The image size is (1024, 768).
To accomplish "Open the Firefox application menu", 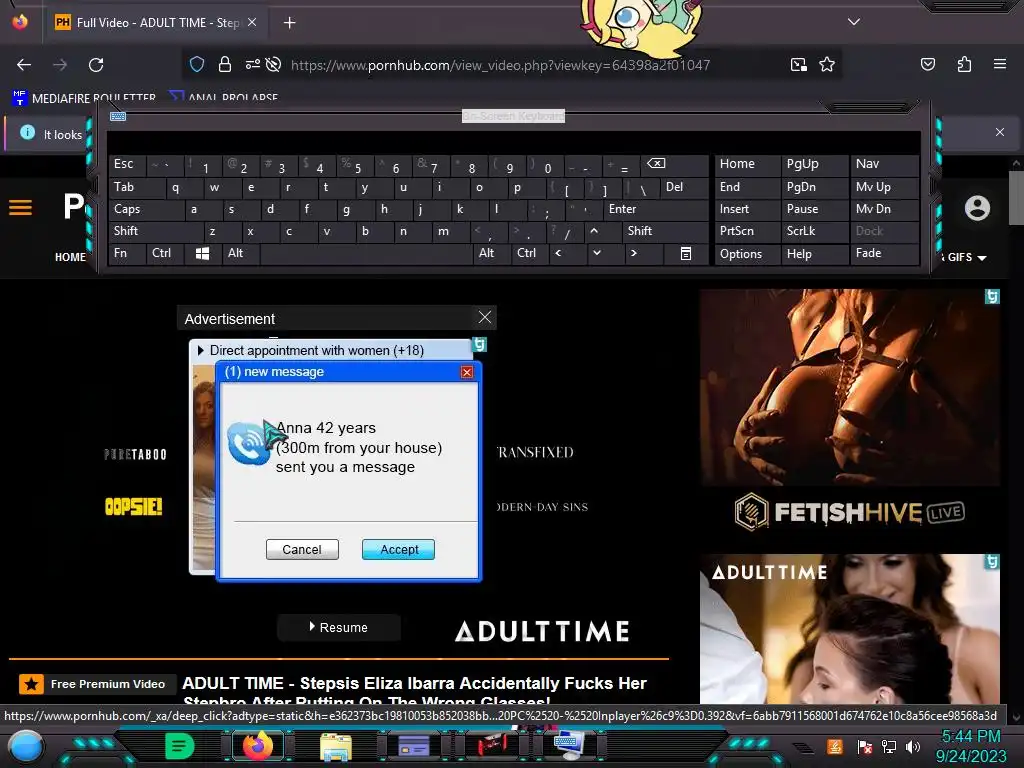I will point(999,64).
